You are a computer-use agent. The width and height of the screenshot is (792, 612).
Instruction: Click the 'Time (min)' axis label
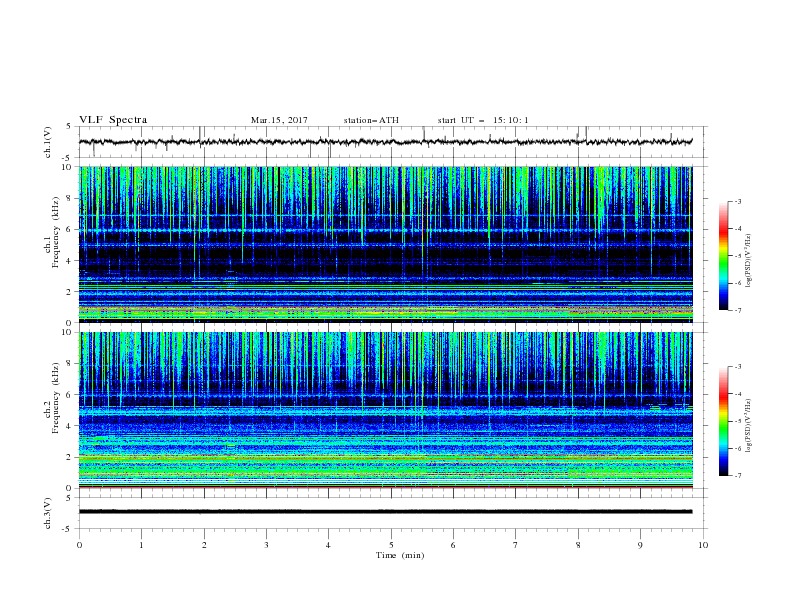400,555
